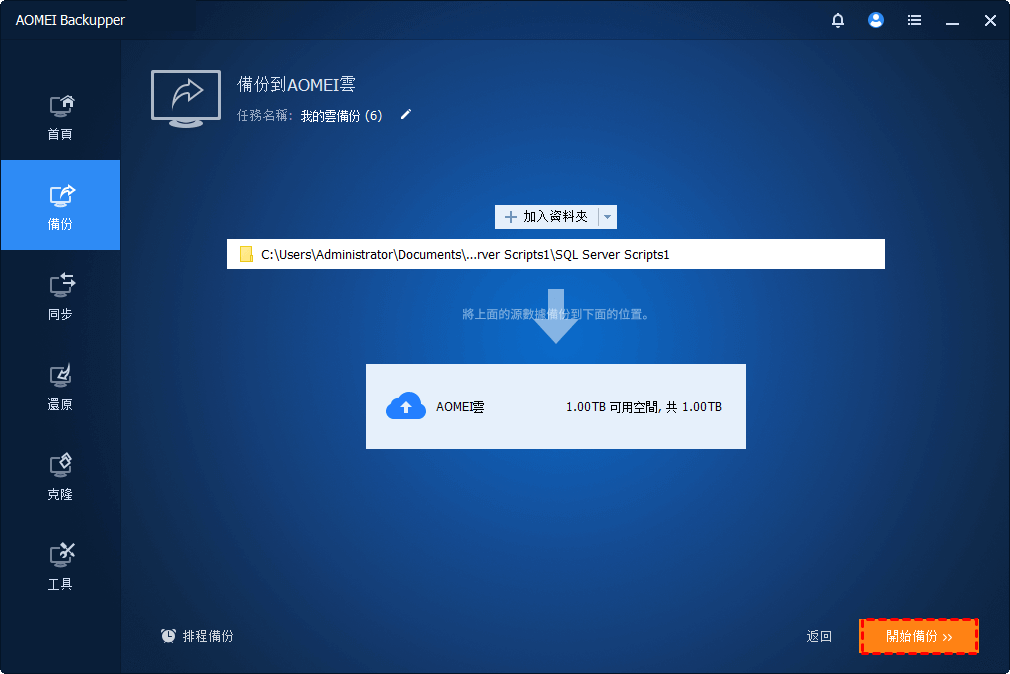Open the 工具 tools tab
1010x674 pixels.
[61, 566]
